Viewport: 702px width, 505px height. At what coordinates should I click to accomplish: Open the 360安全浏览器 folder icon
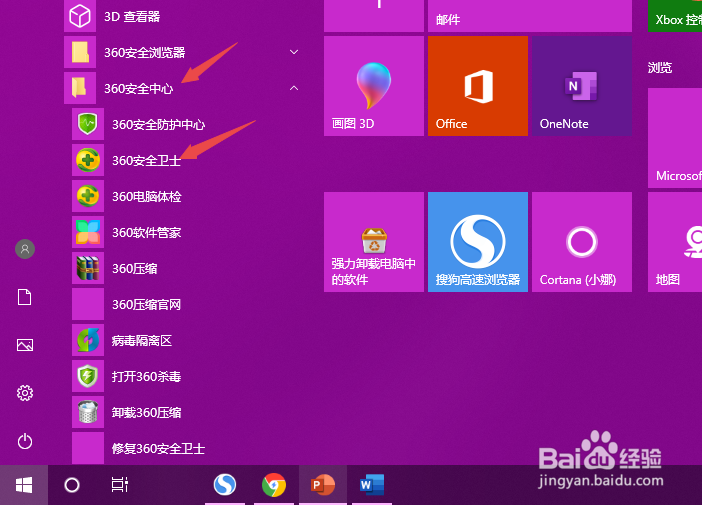(x=80, y=52)
